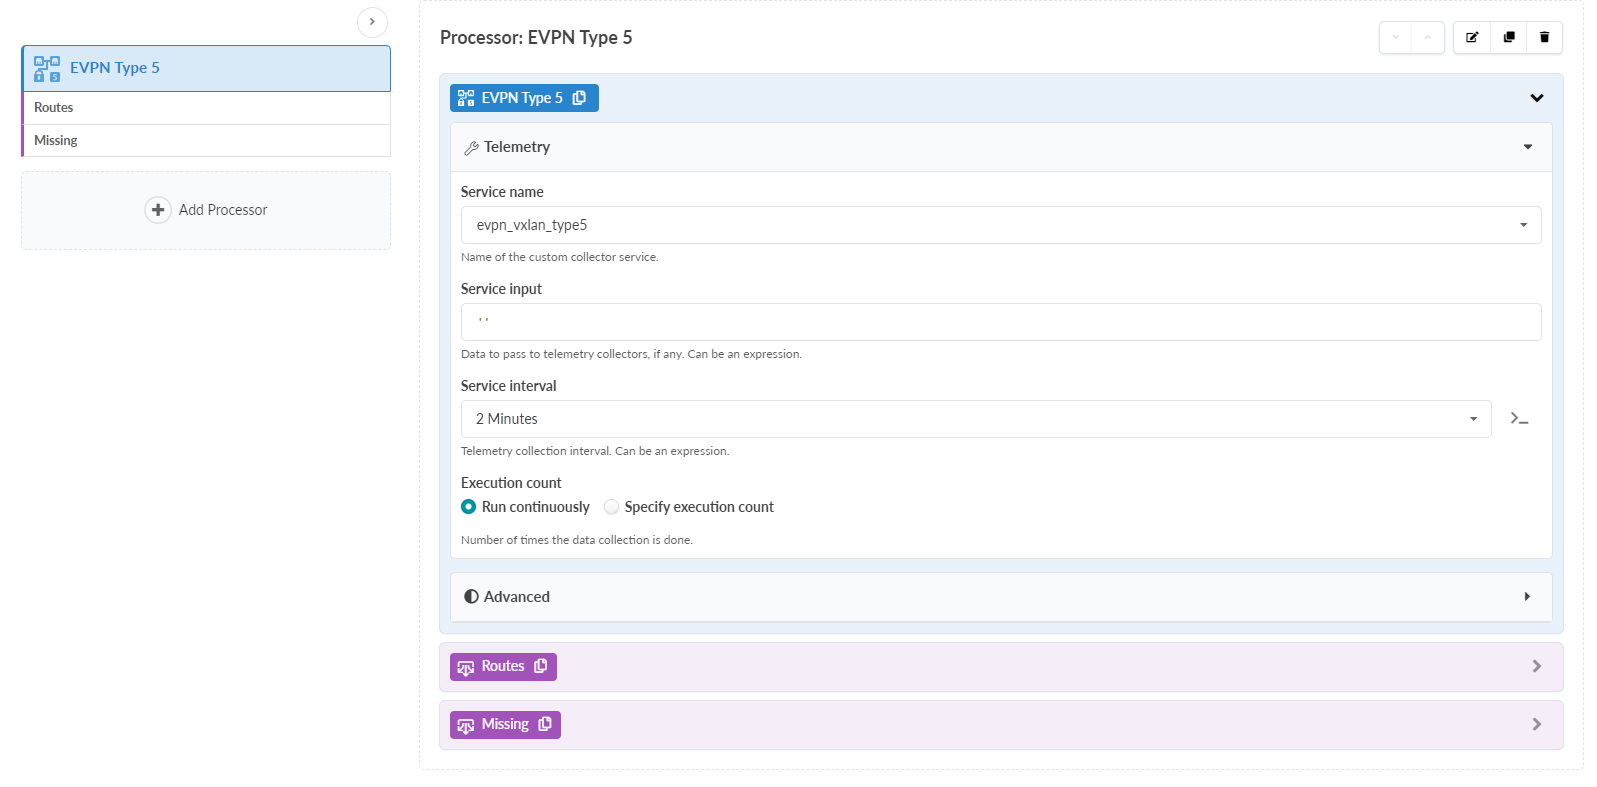Delete the processor with the trash icon
1597x787 pixels.
[1544, 38]
